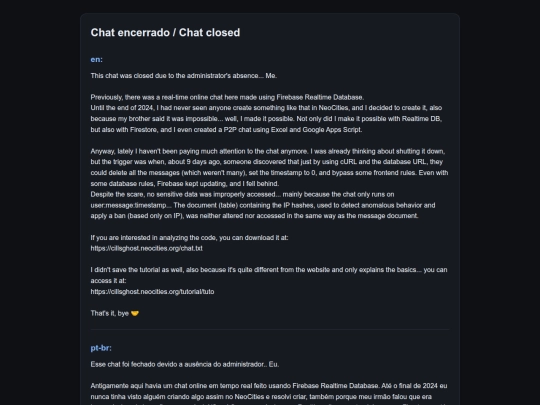Screen dimensions: 540x405
Task: Click the "Chat encerrado / Chat closed" heading
Action: (x=165, y=32)
